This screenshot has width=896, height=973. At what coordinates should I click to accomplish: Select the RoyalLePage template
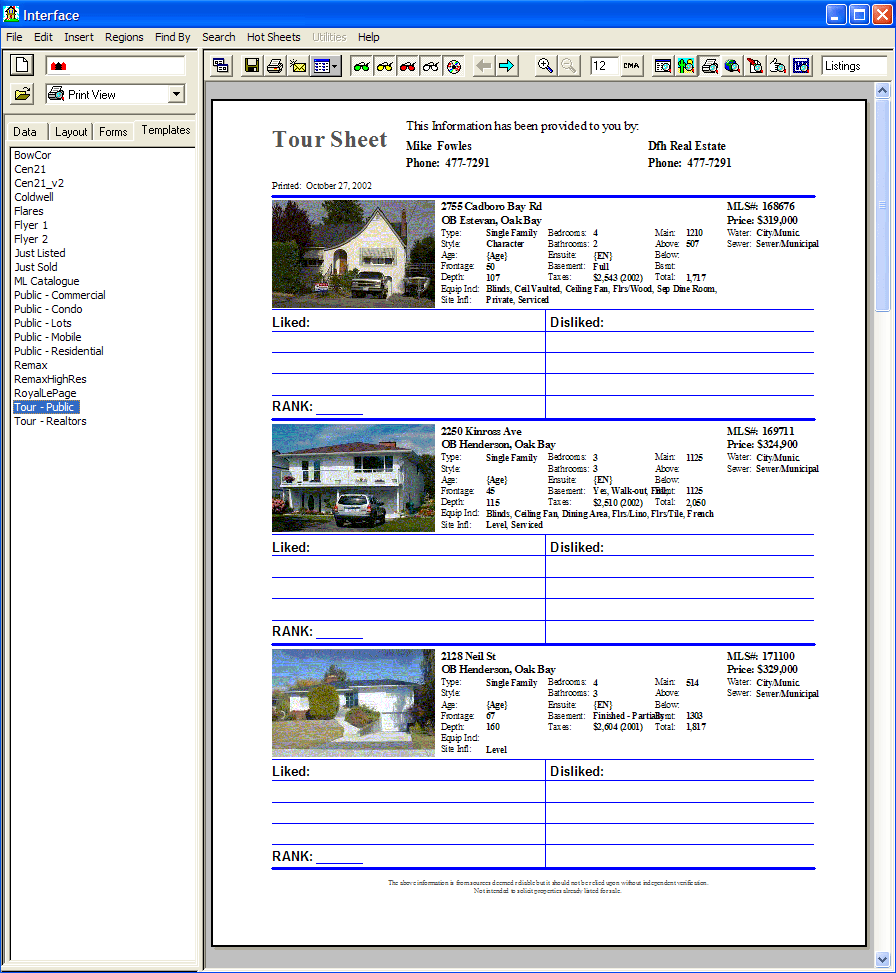pos(45,393)
